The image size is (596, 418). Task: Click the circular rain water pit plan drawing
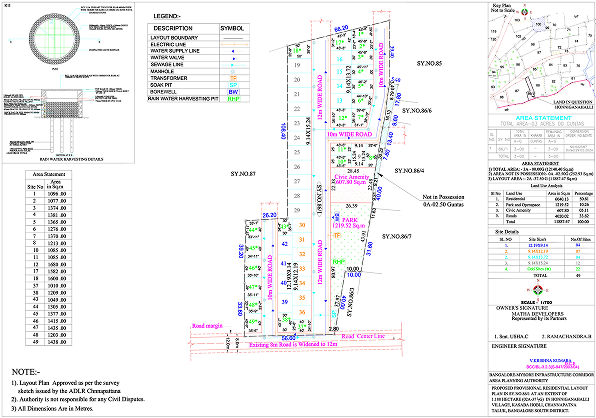point(54,39)
